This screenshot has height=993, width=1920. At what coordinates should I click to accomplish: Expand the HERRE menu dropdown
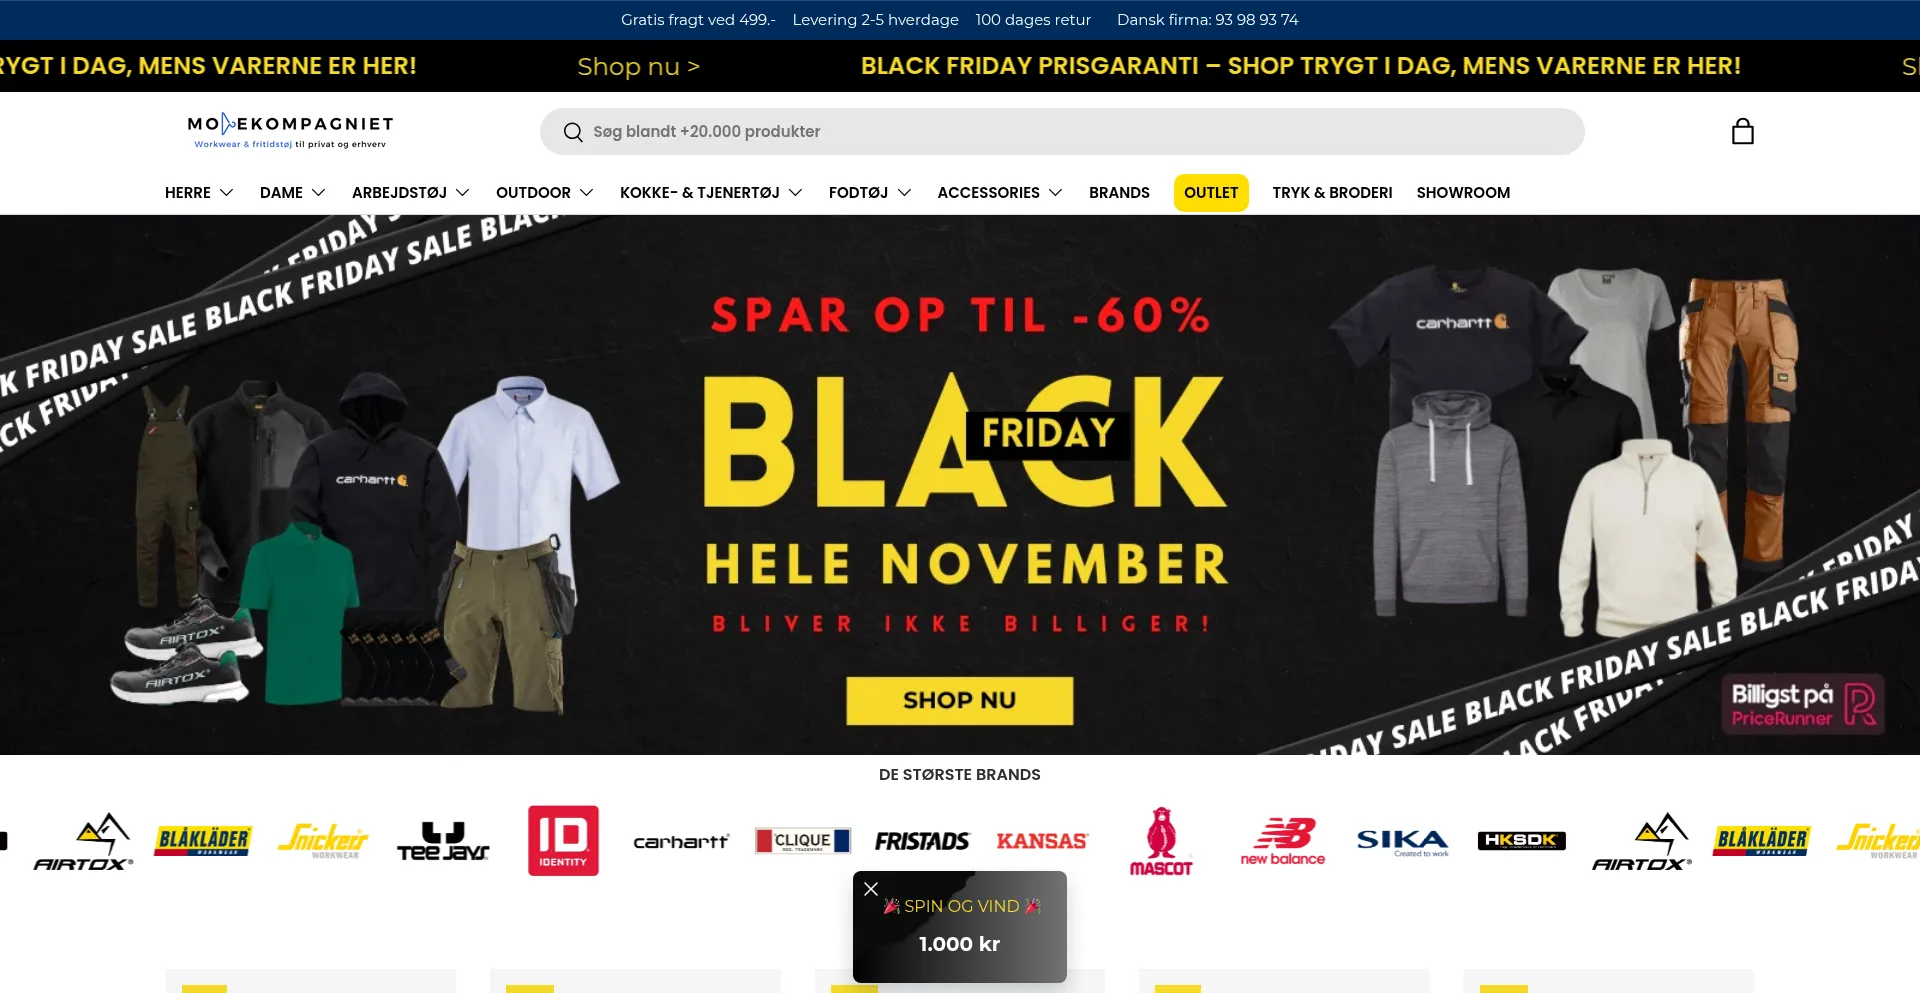click(x=199, y=192)
